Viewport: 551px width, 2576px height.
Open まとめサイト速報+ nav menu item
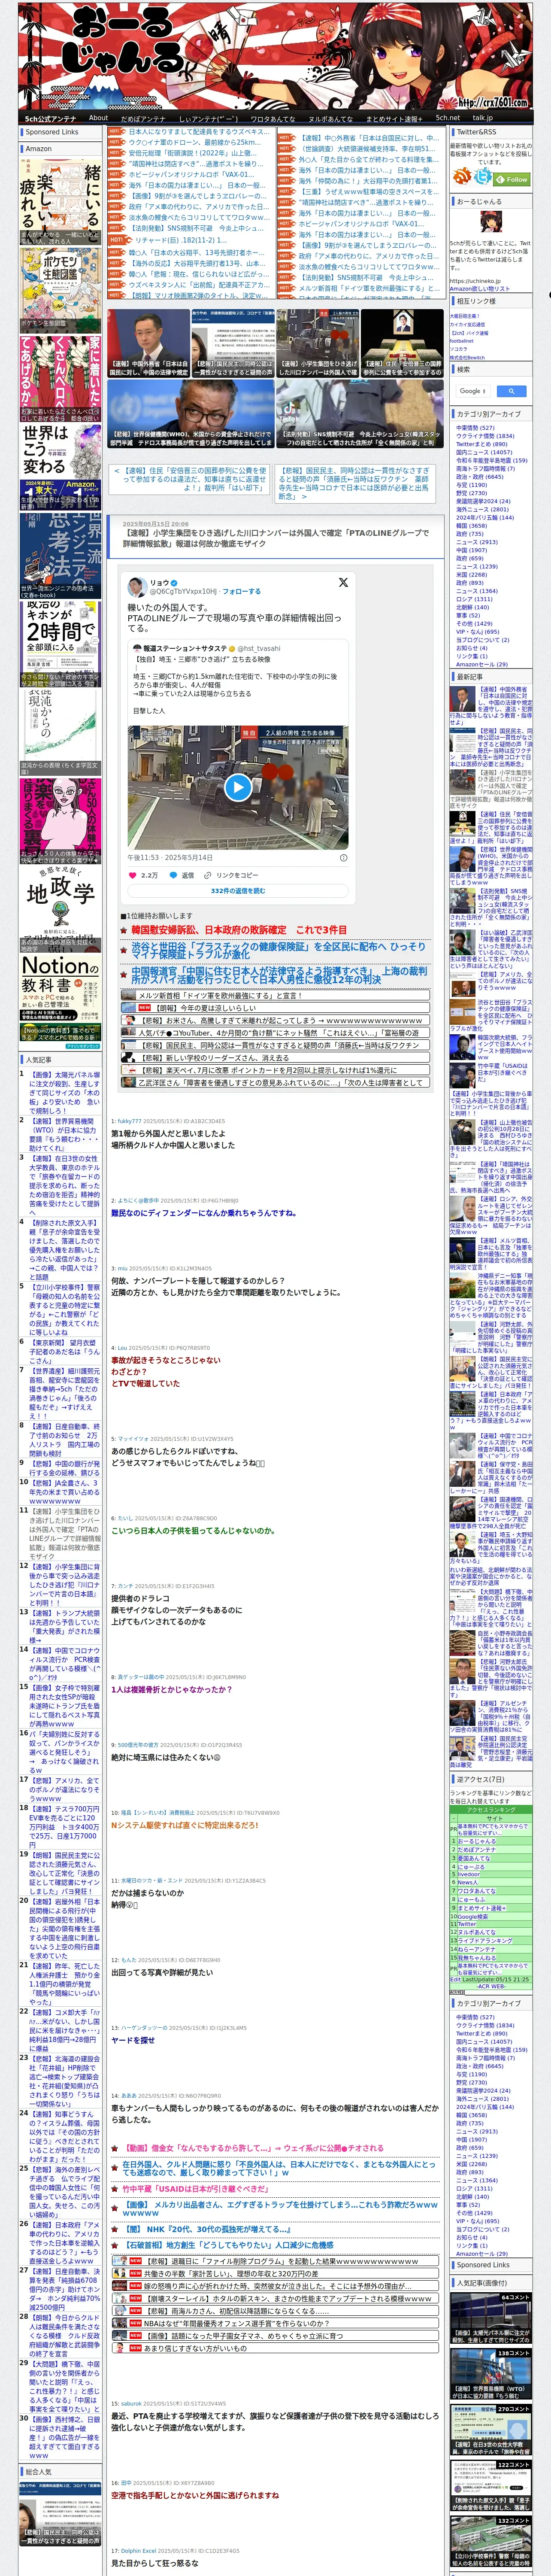coord(393,119)
